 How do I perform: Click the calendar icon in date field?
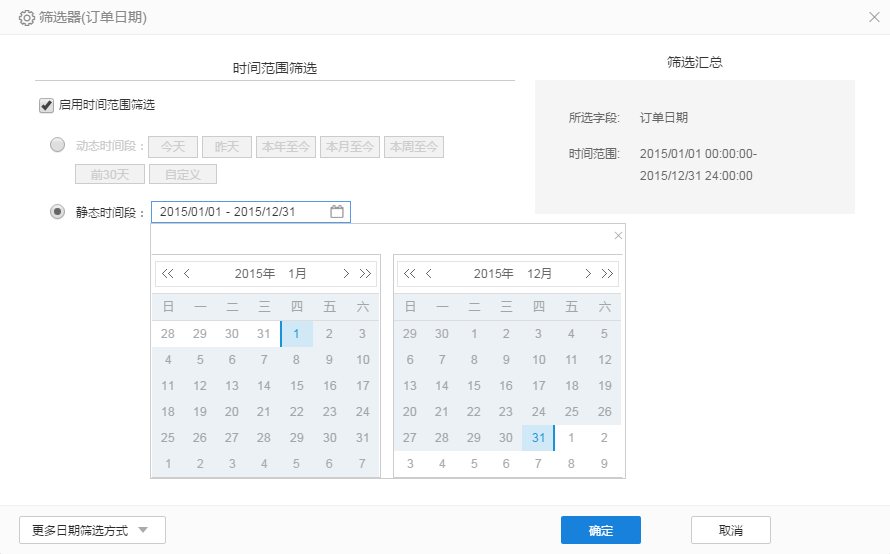337,212
